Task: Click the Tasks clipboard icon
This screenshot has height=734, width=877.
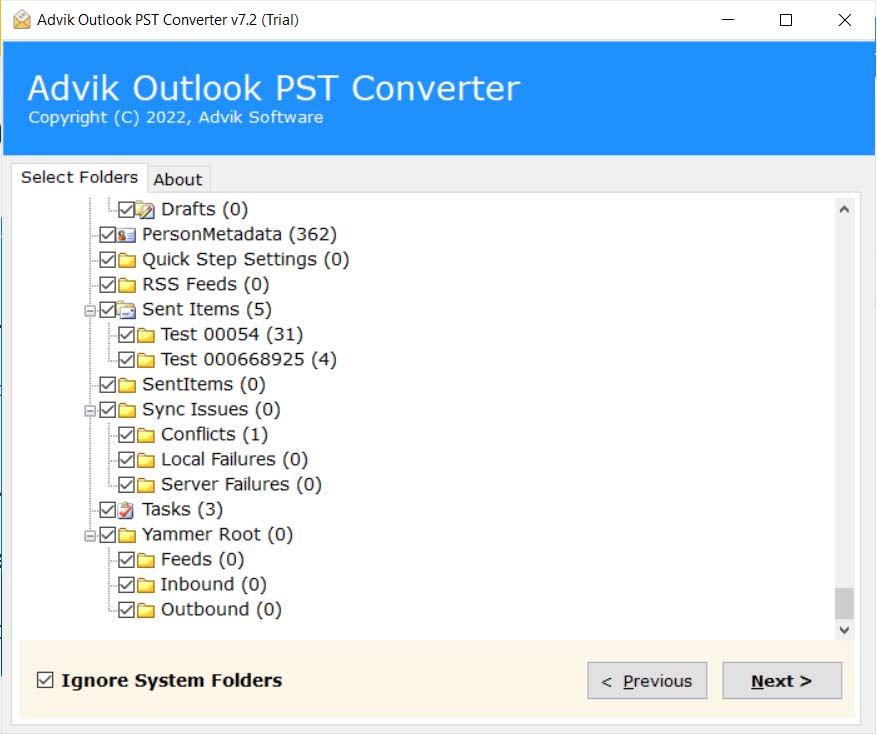Action: point(126,510)
